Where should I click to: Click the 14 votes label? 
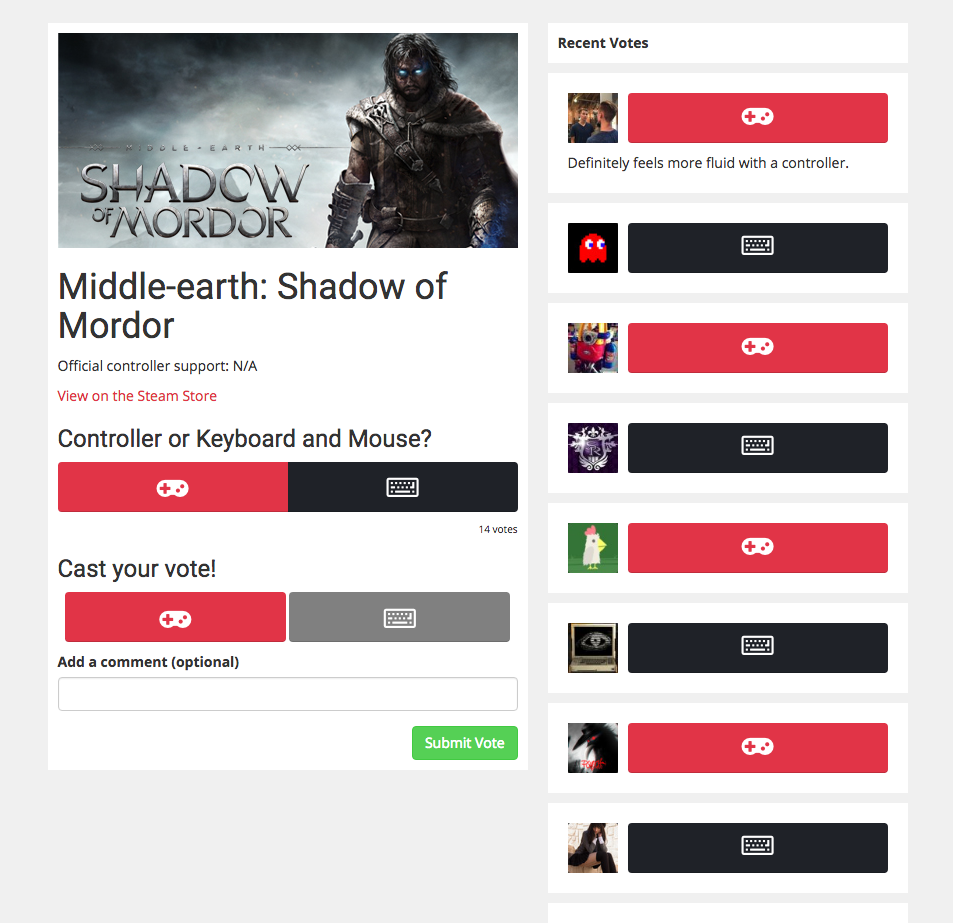pyautogui.click(x=497, y=529)
